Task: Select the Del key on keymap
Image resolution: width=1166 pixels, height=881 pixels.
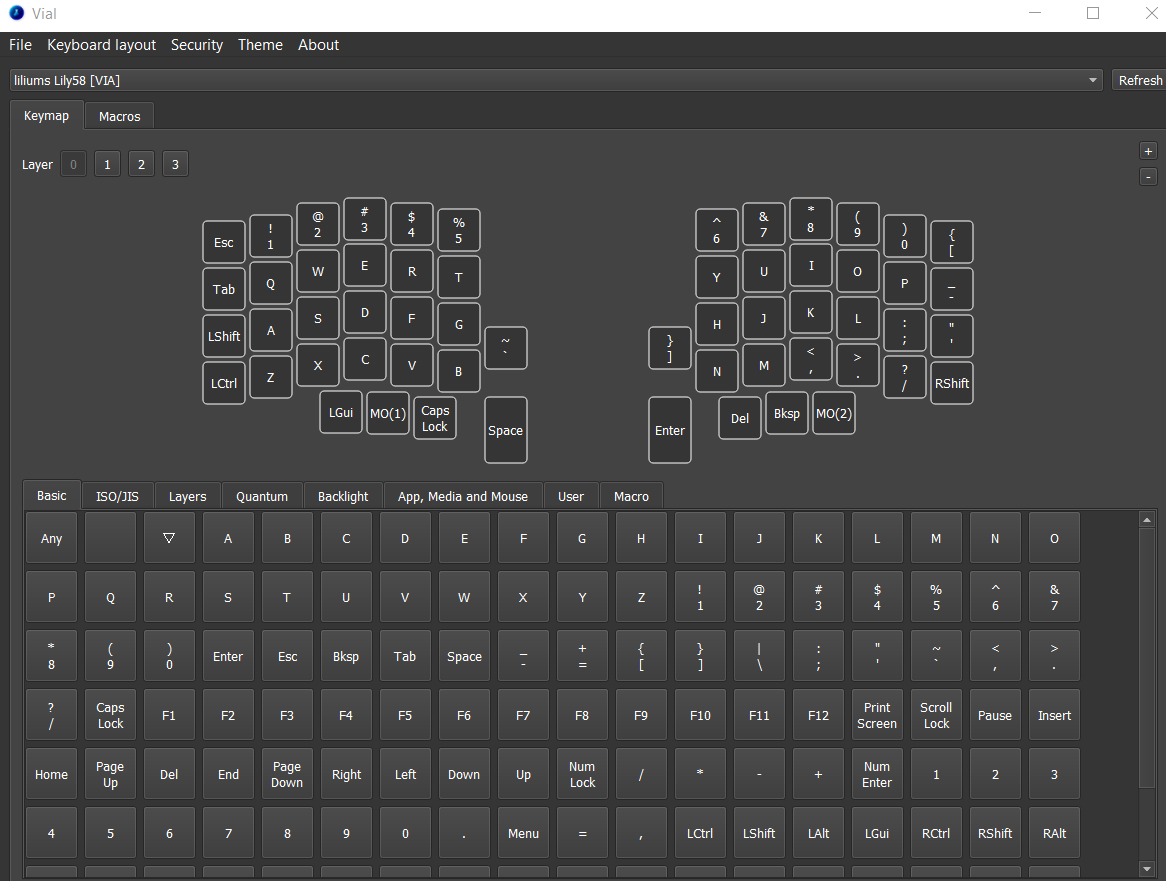Action: pos(740,418)
